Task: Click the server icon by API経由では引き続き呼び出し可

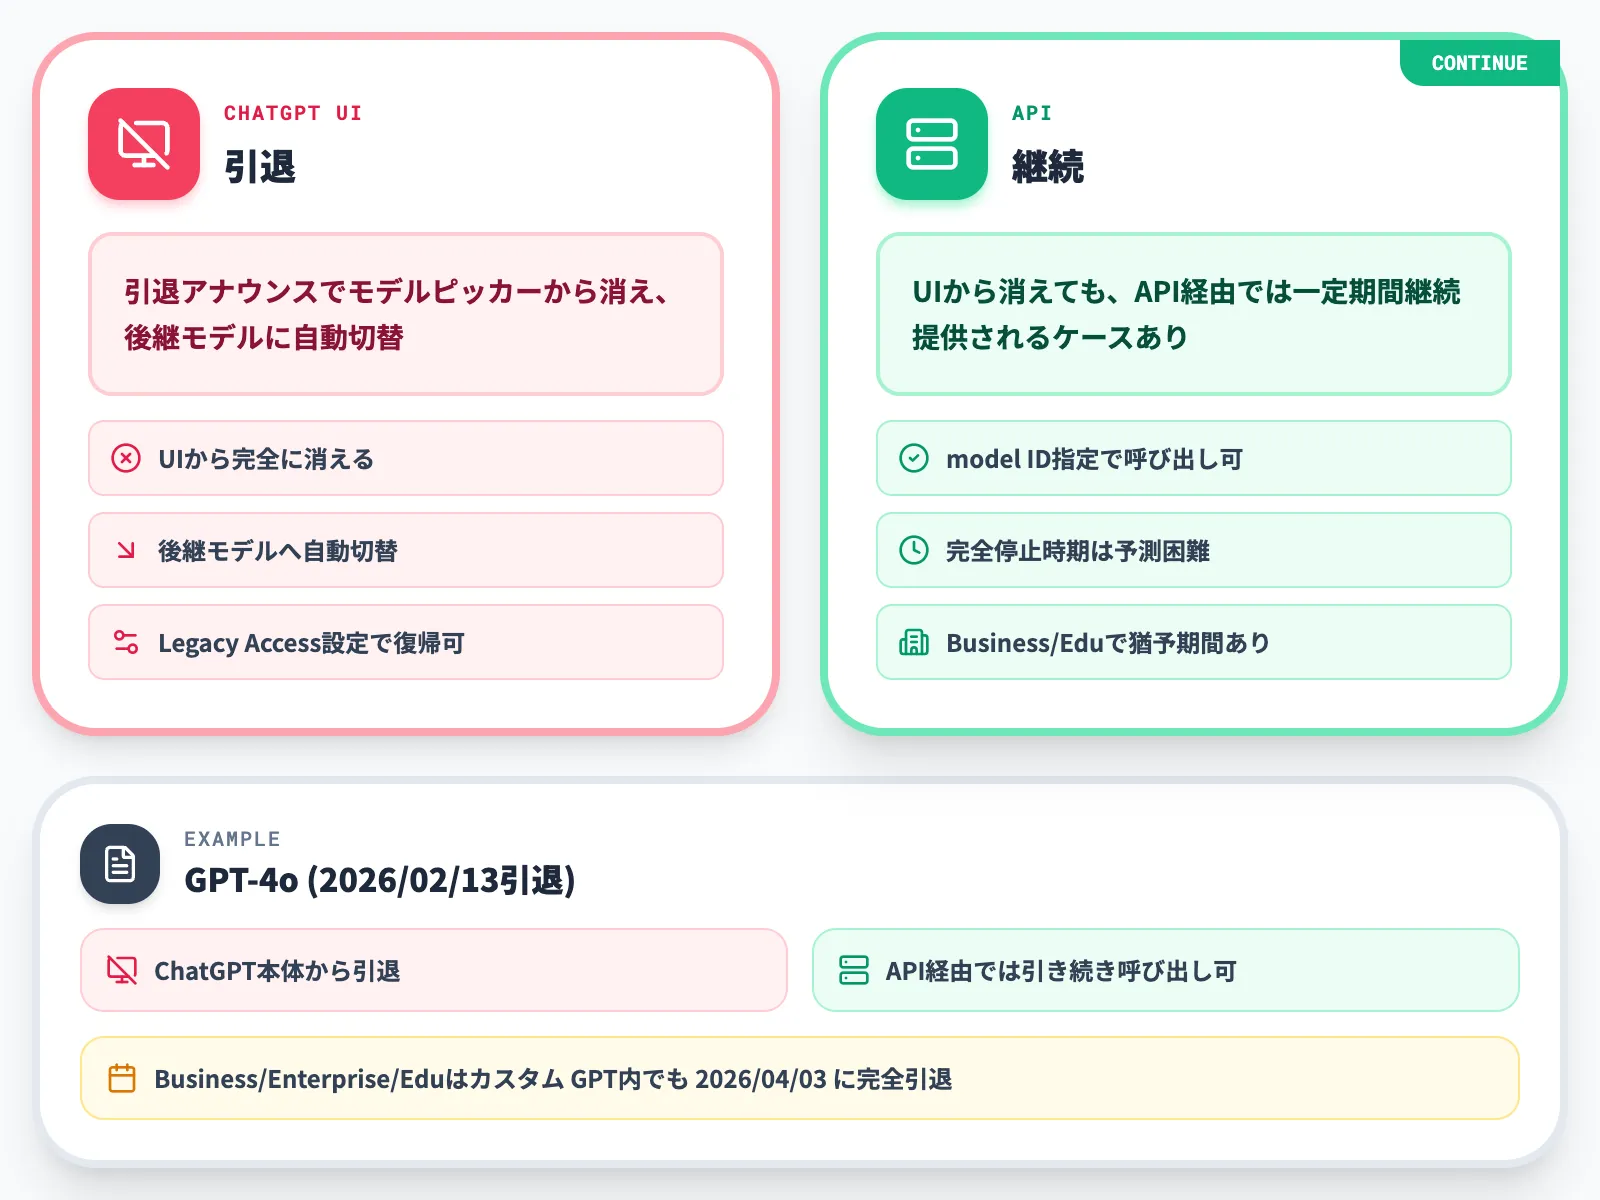Action: (x=854, y=970)
